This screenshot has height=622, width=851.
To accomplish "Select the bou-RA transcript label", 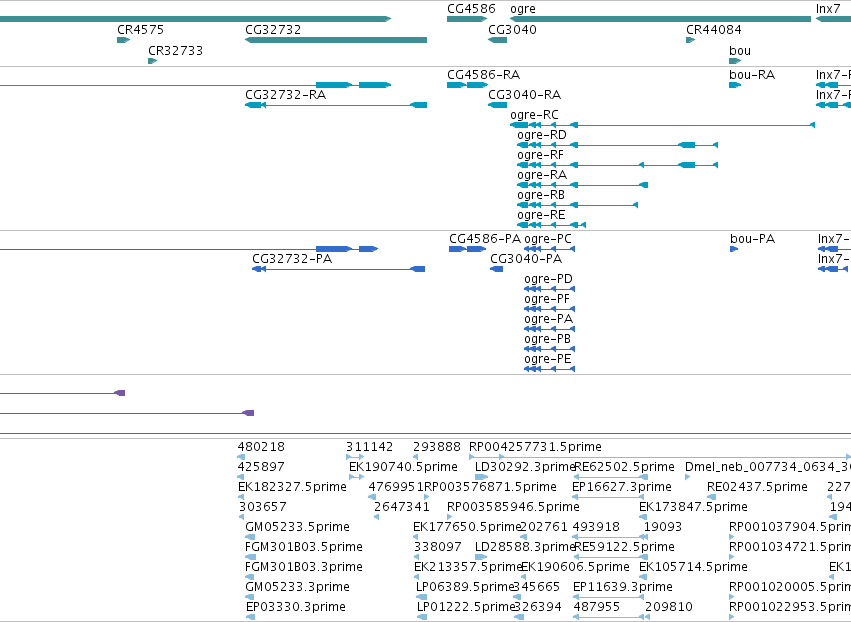I will (752, 75).
